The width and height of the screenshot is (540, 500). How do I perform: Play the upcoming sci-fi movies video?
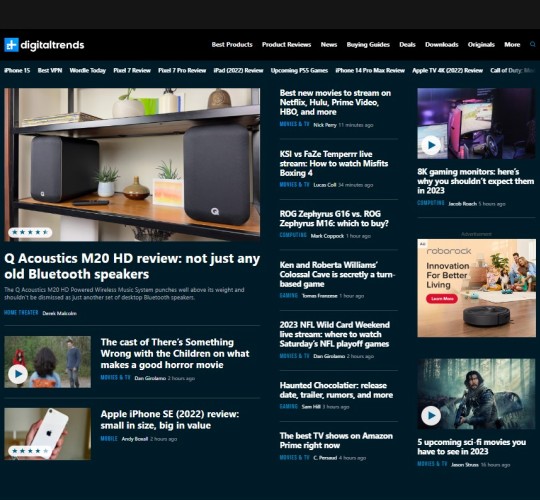[x=431, y=416]
